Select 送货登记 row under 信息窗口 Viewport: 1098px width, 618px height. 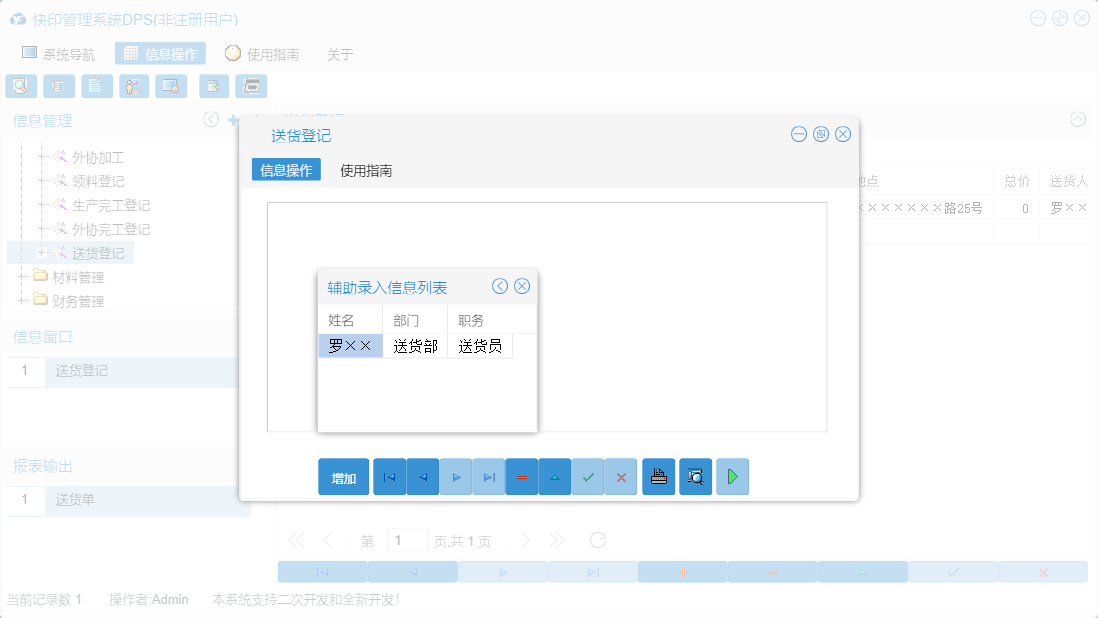[122, 371]
